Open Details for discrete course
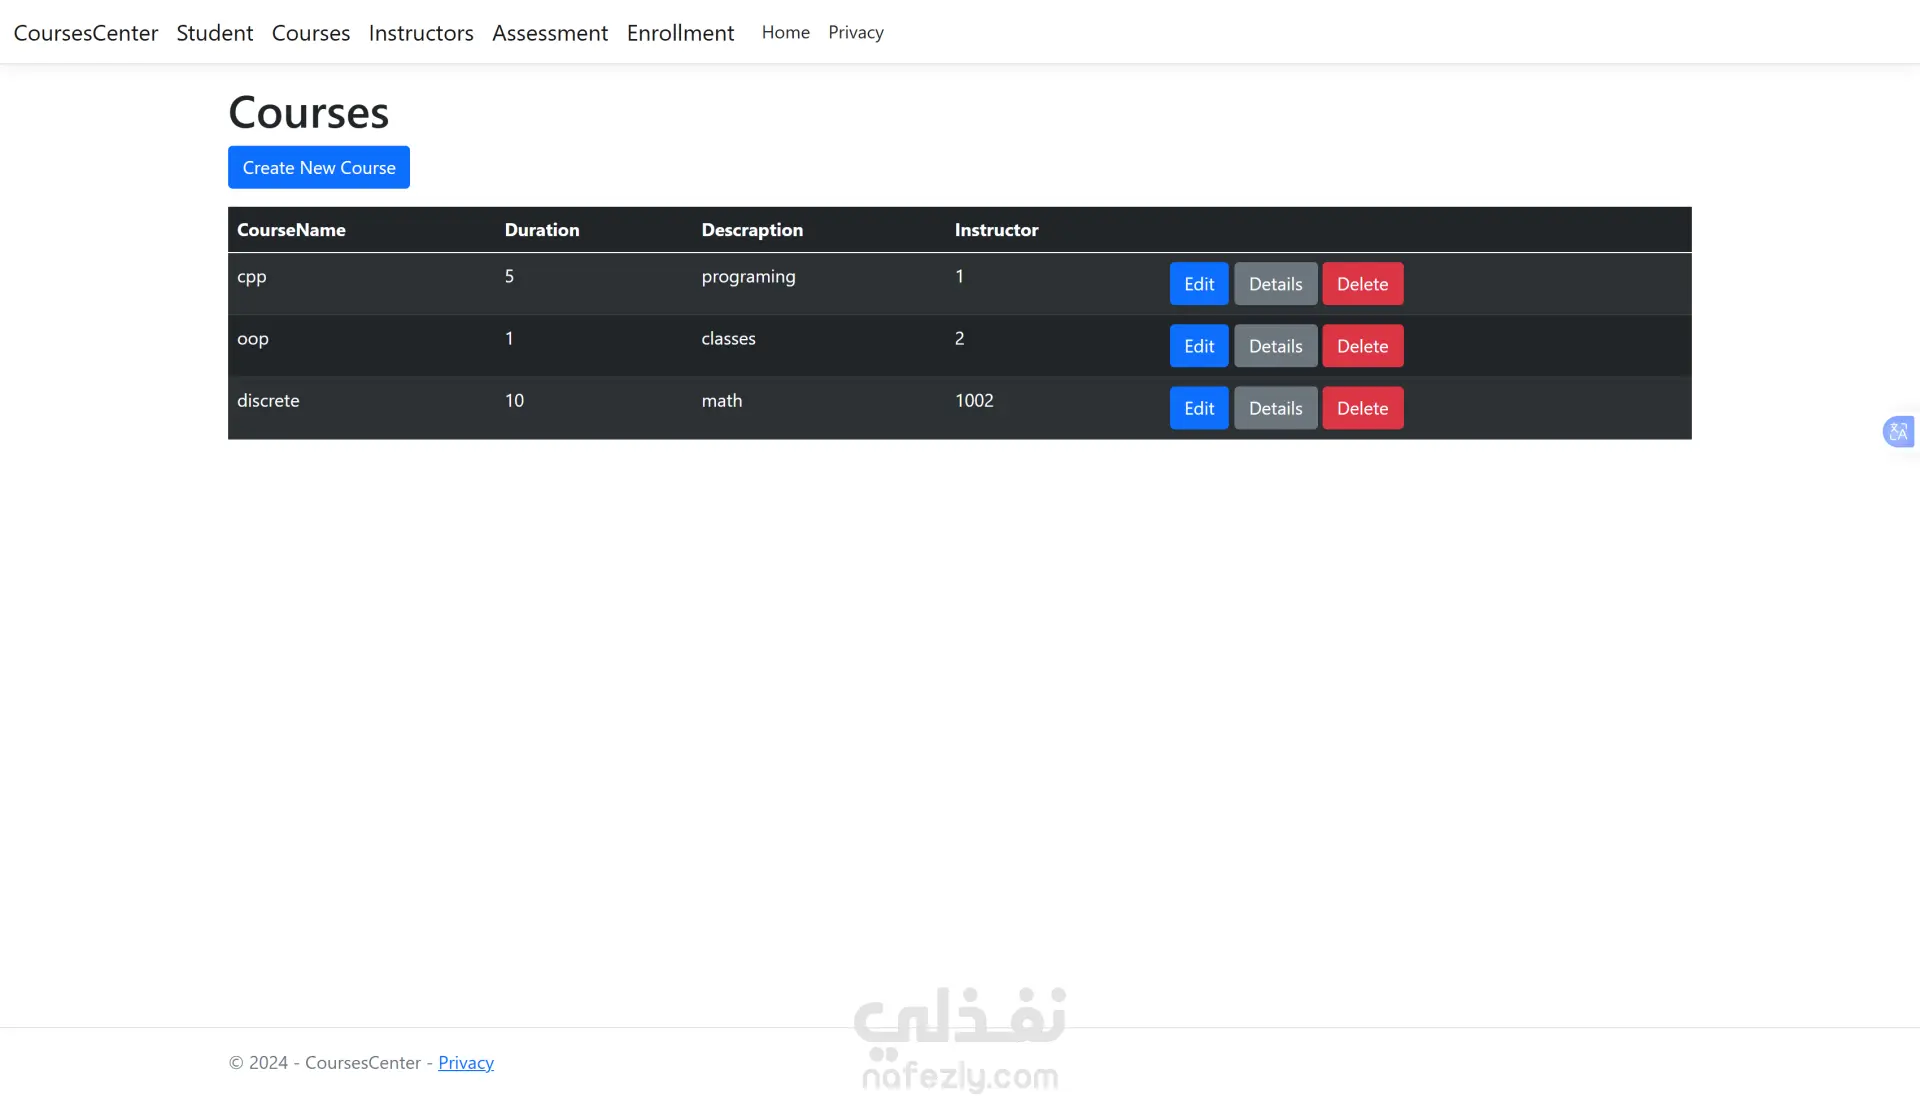Viewport: 1920px width, 1096px height. pos(1275,408)
